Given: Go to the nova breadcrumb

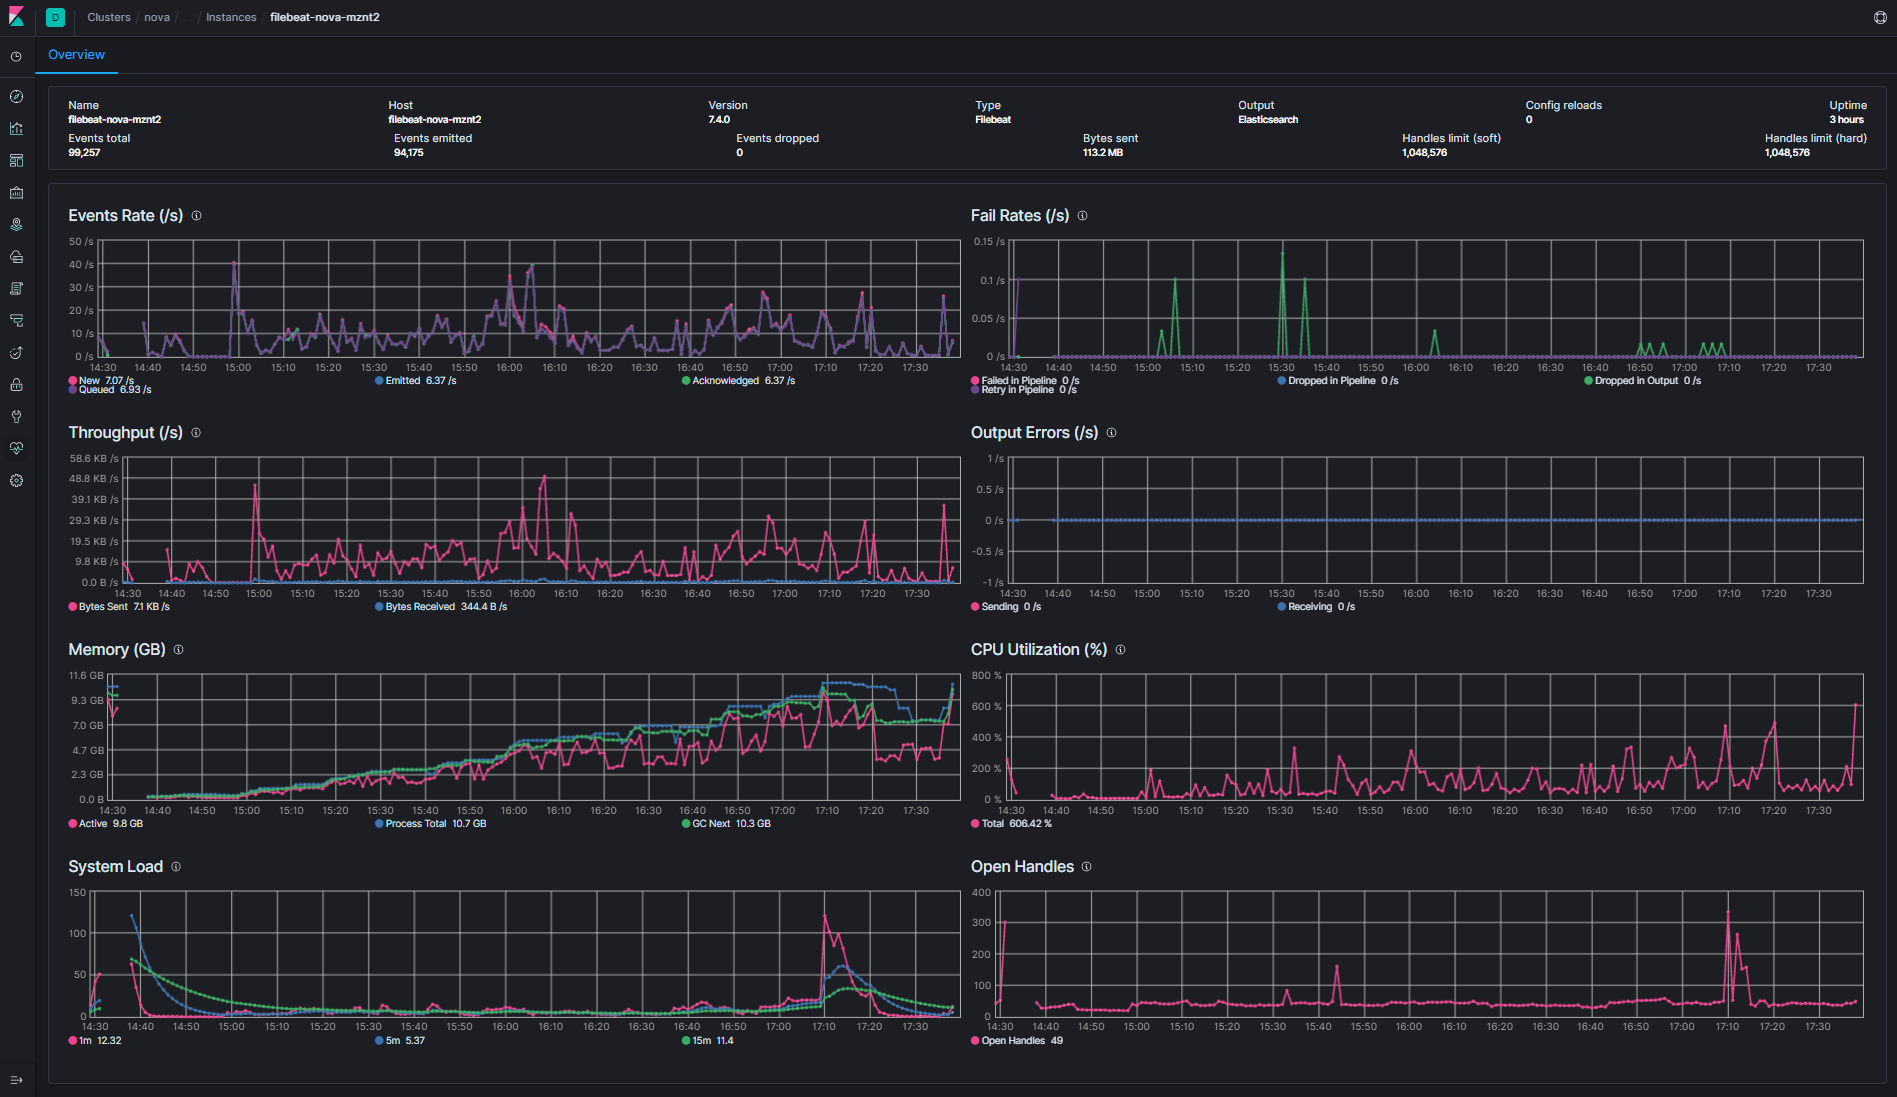Looking at the screenshot, I should [157, 18].
